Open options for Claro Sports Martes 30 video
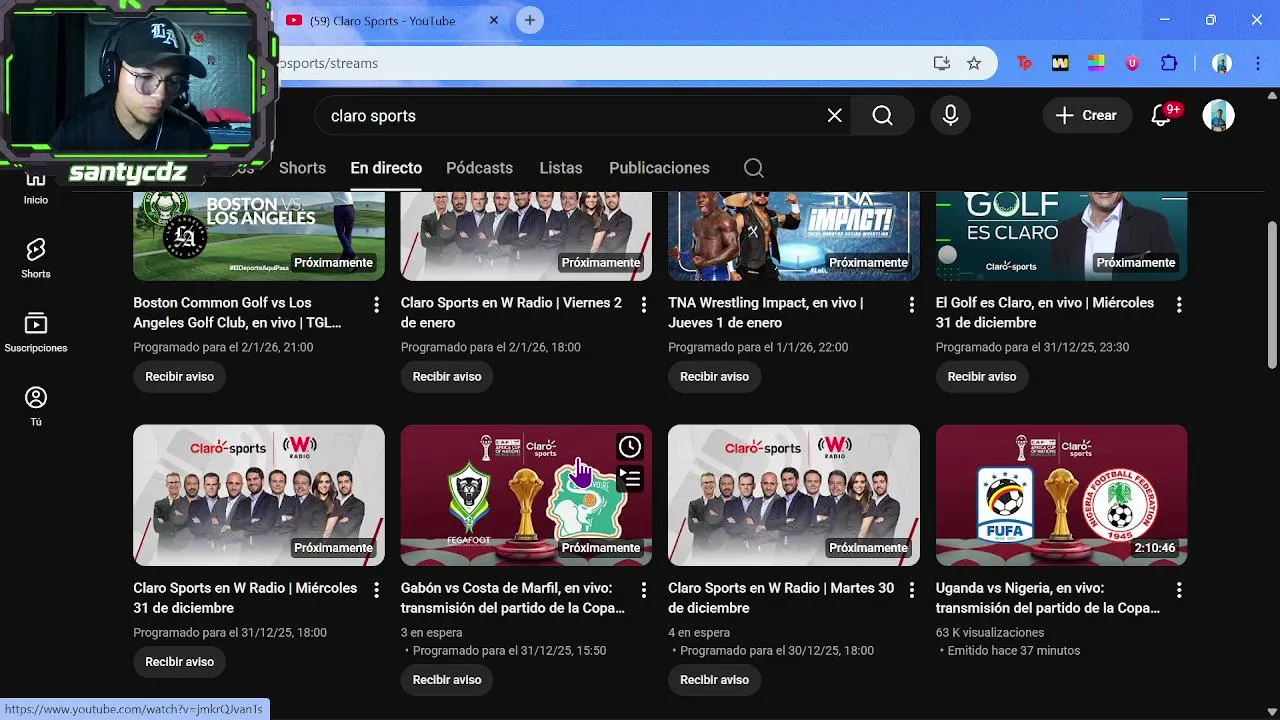 click(x=911, y=590)
